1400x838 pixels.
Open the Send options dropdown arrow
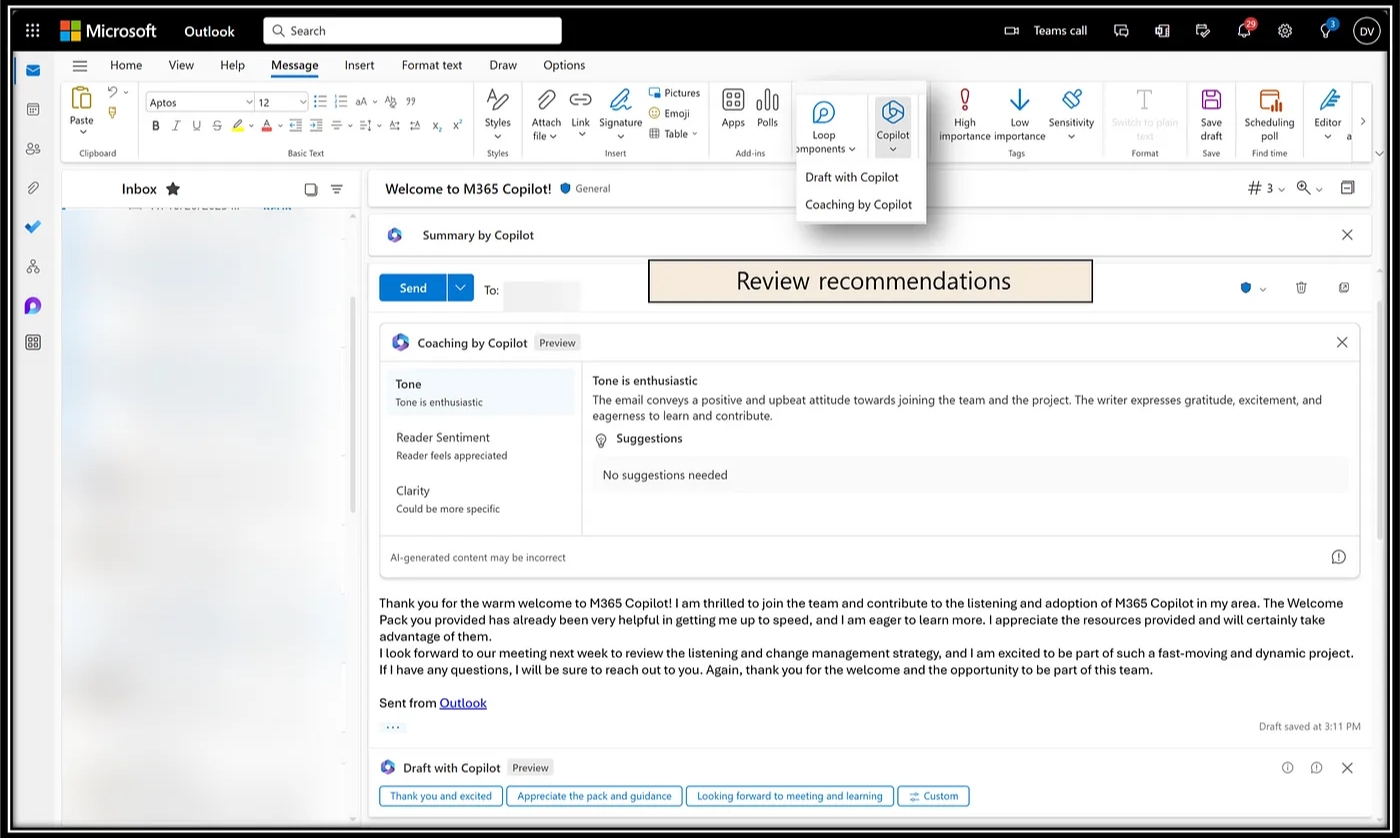point(460,288)
